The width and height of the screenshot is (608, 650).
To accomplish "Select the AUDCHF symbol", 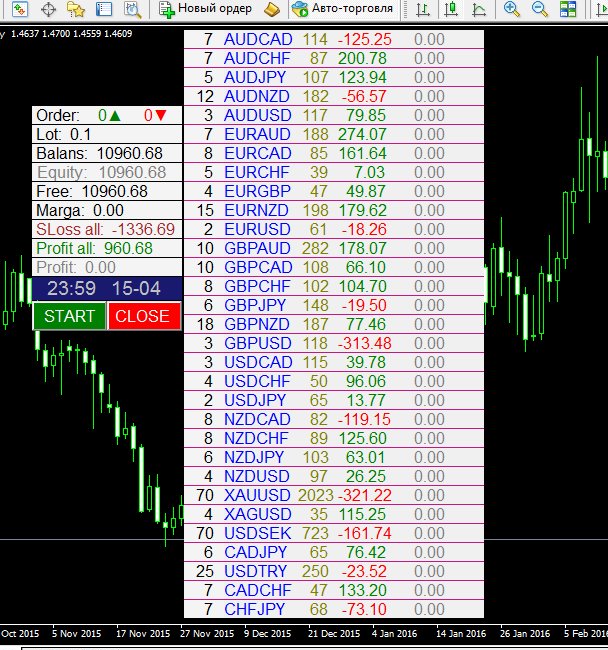I will click(x=257, y=58).
